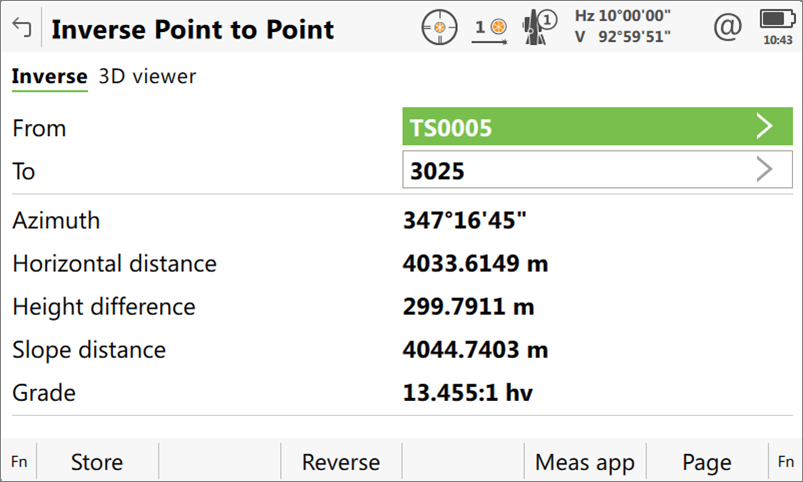Select the From field TS0005
Screen dimensions: 803x482
575,127
